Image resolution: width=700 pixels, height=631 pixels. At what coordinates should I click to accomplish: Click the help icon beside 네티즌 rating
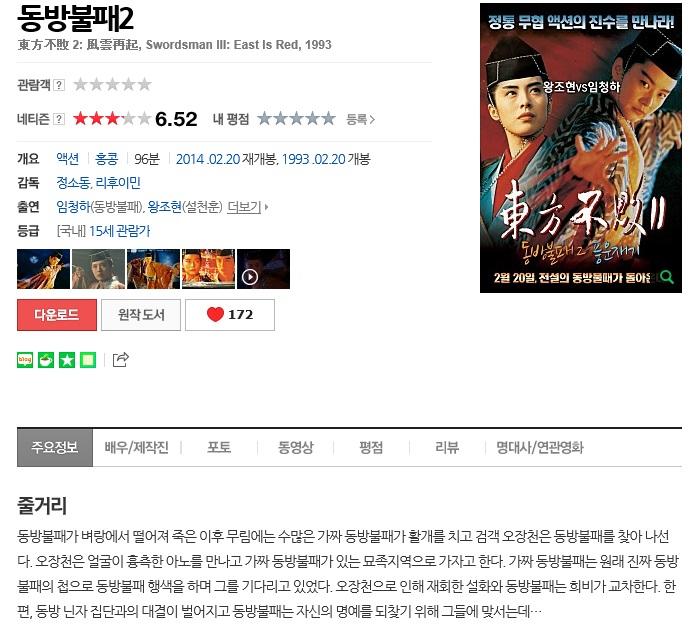(59, 119)
